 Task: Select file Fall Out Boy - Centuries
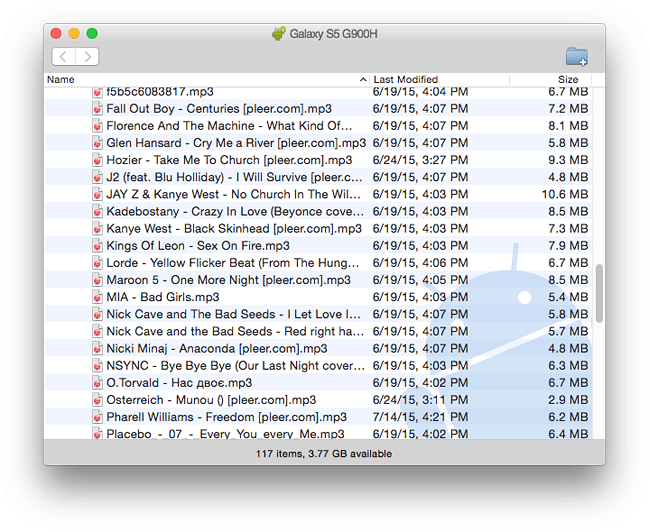[x=219, y=109]
